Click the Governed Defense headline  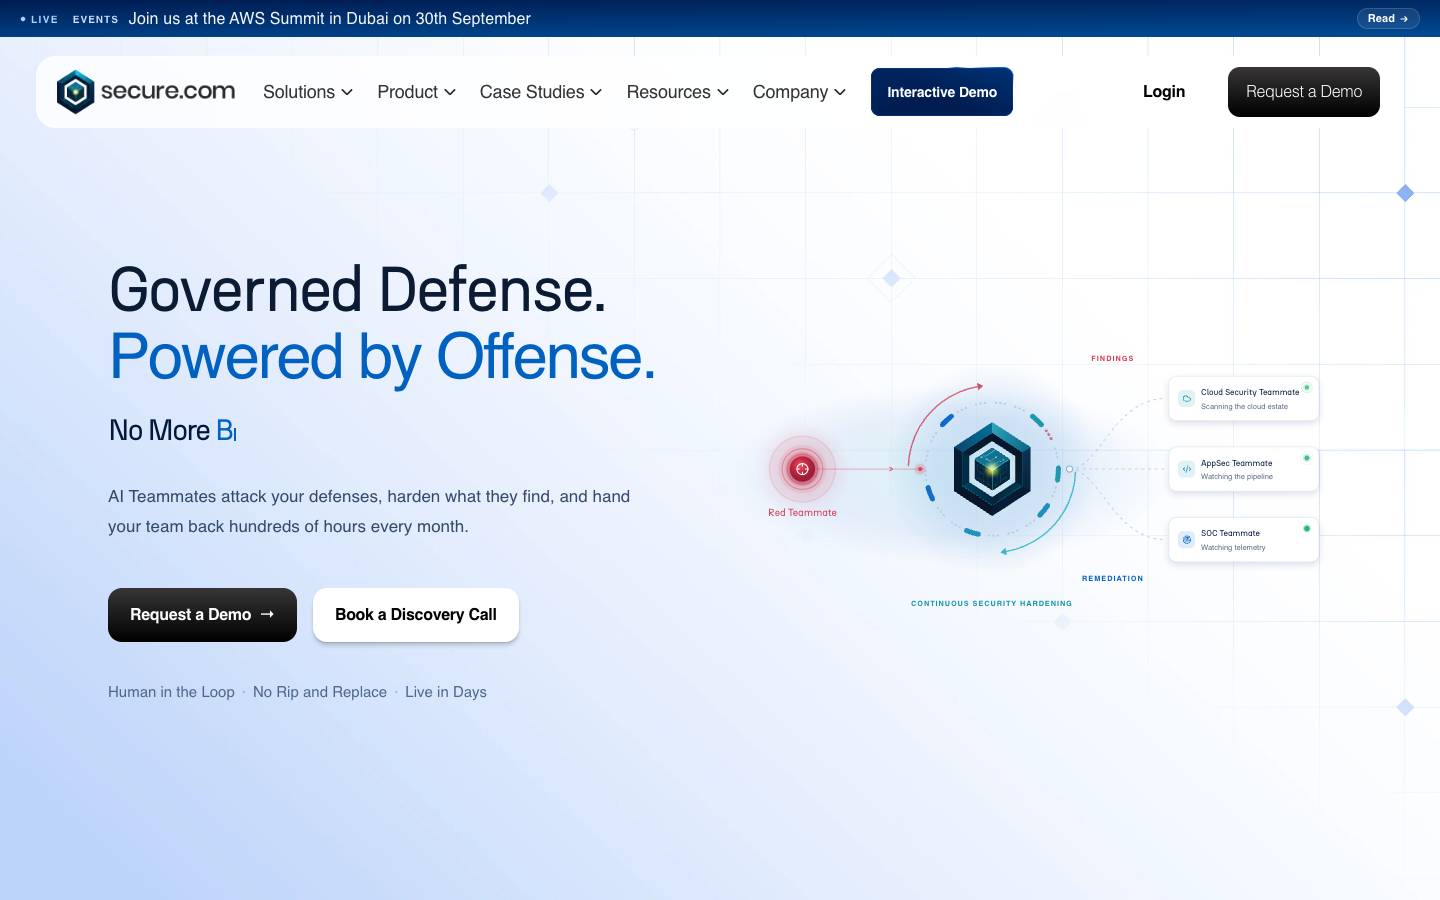click(358, 290)
